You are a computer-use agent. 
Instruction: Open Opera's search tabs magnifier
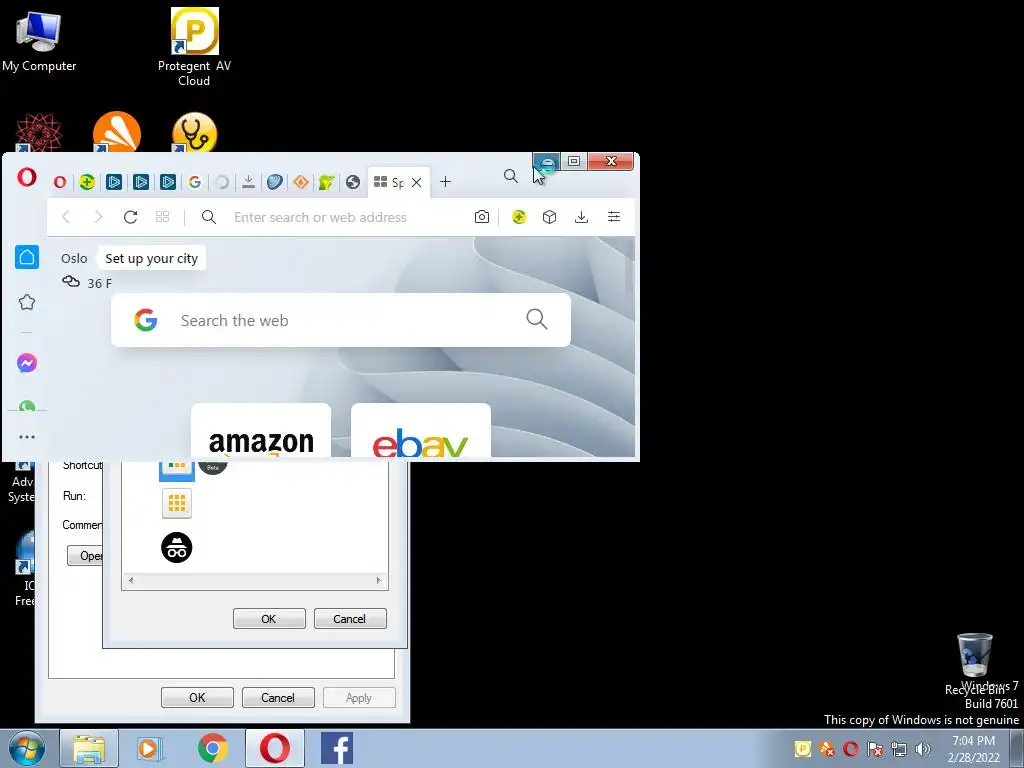tap(511, 176)
